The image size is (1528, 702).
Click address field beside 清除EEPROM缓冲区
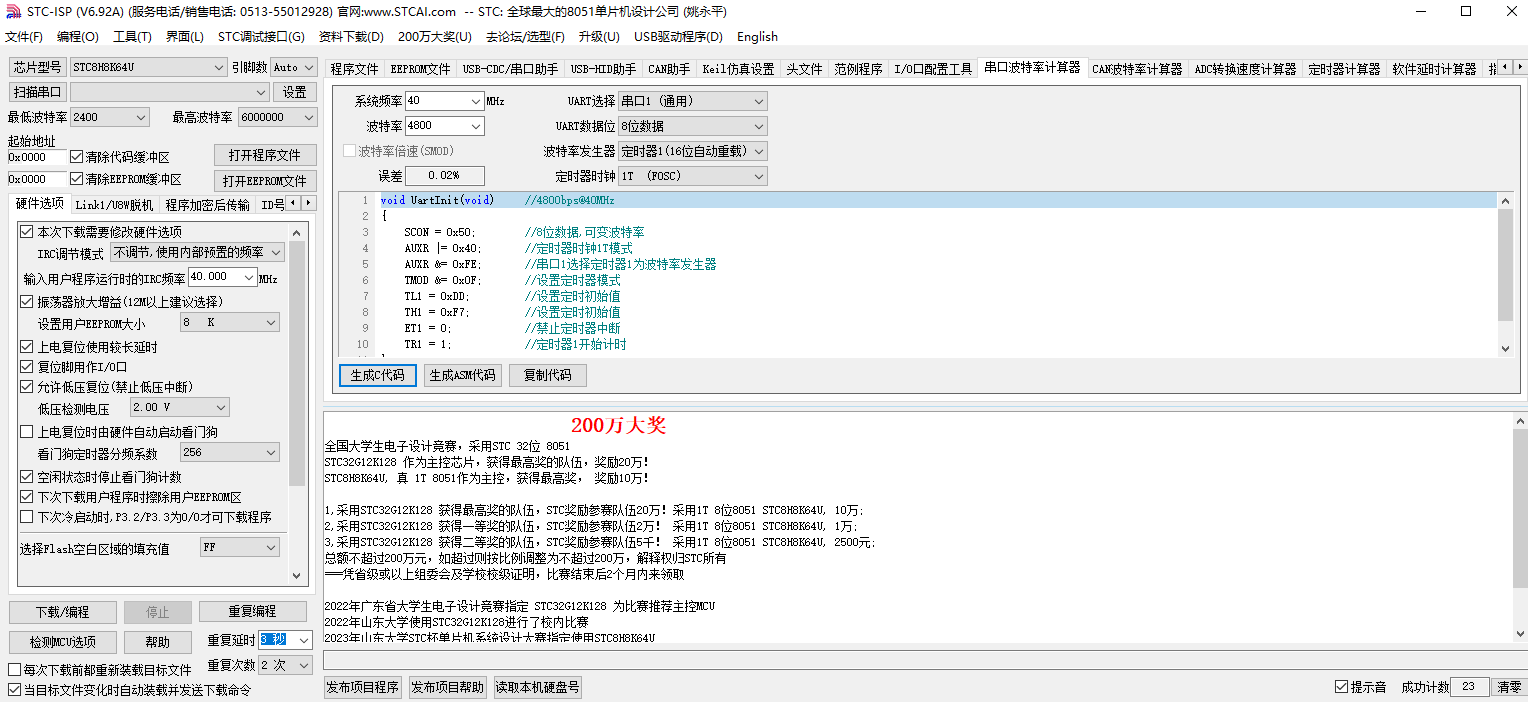click(x=37, y=179)
